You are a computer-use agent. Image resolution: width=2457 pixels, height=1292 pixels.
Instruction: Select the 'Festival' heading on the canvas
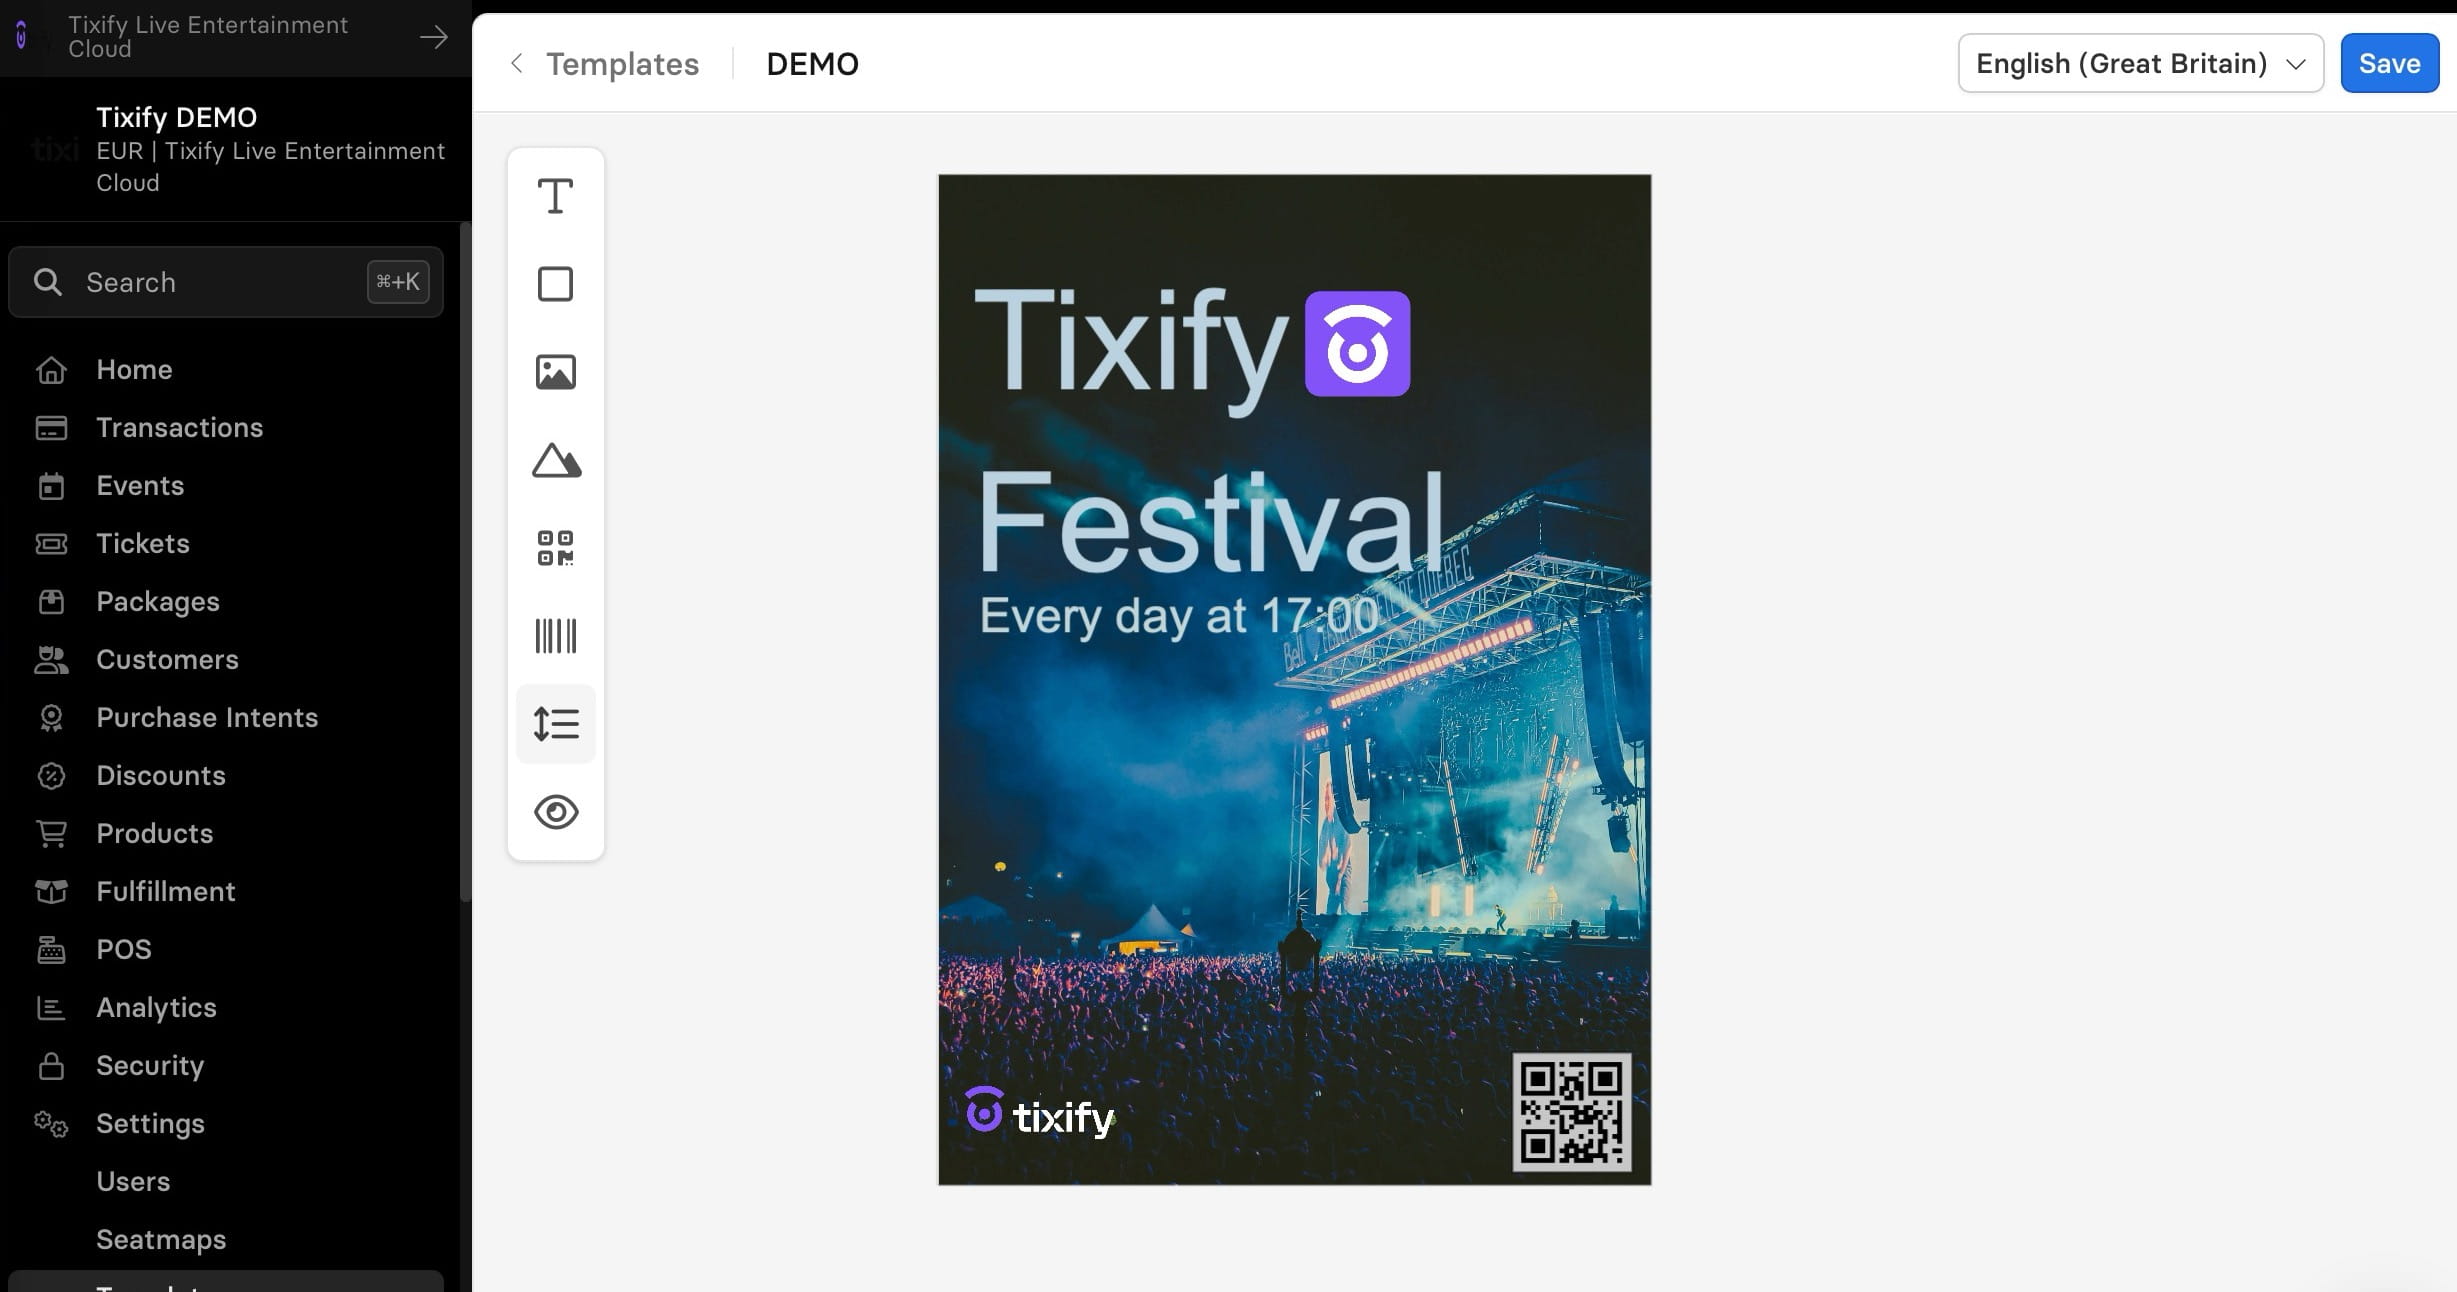tap(1210, 522)
